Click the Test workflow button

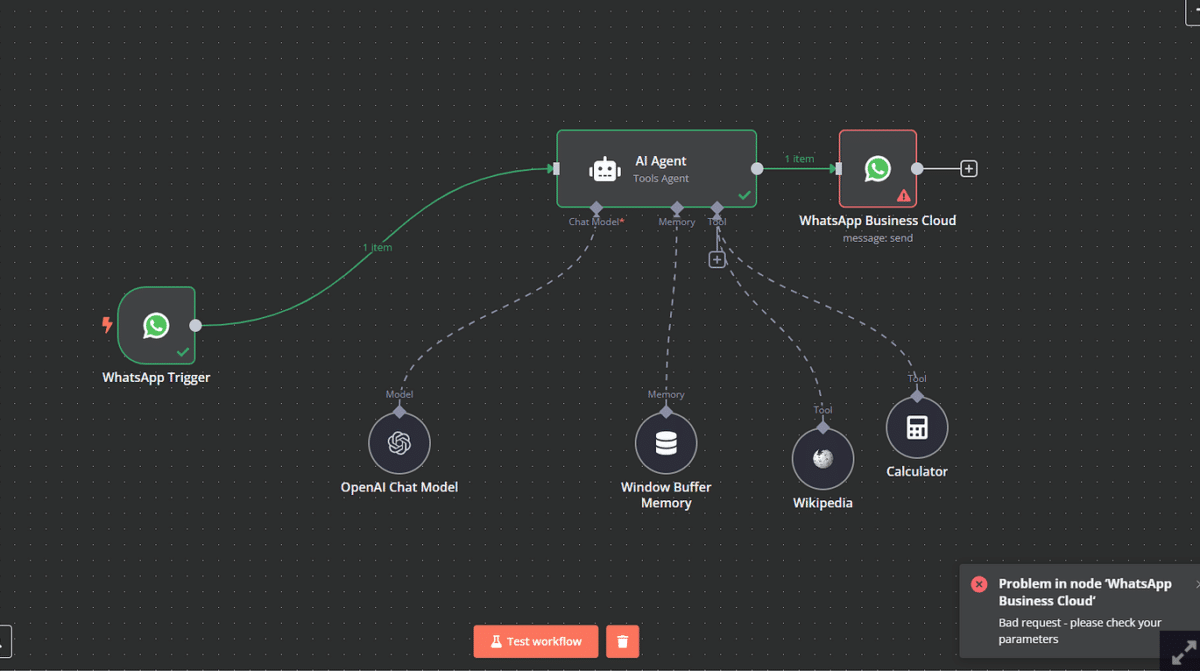coord(535,641)
